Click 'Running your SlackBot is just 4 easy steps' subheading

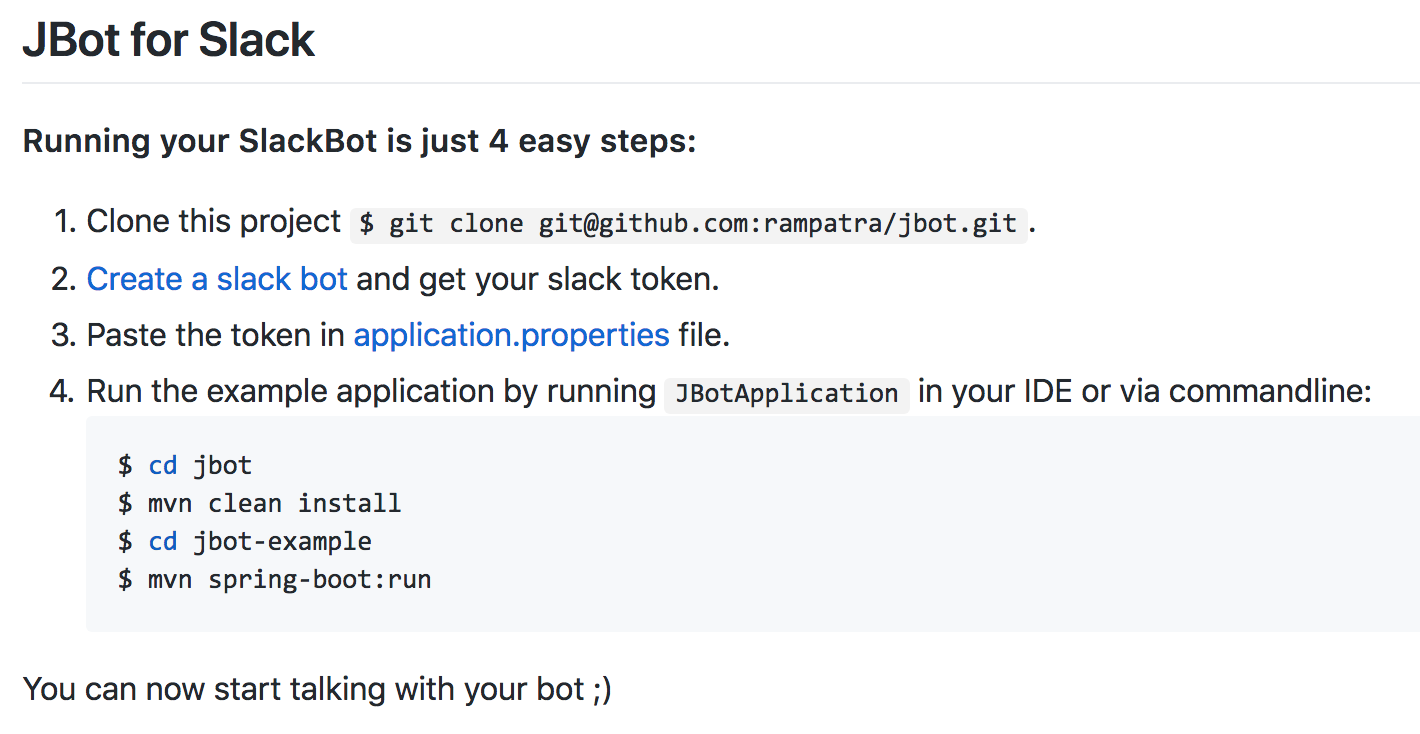359,141
